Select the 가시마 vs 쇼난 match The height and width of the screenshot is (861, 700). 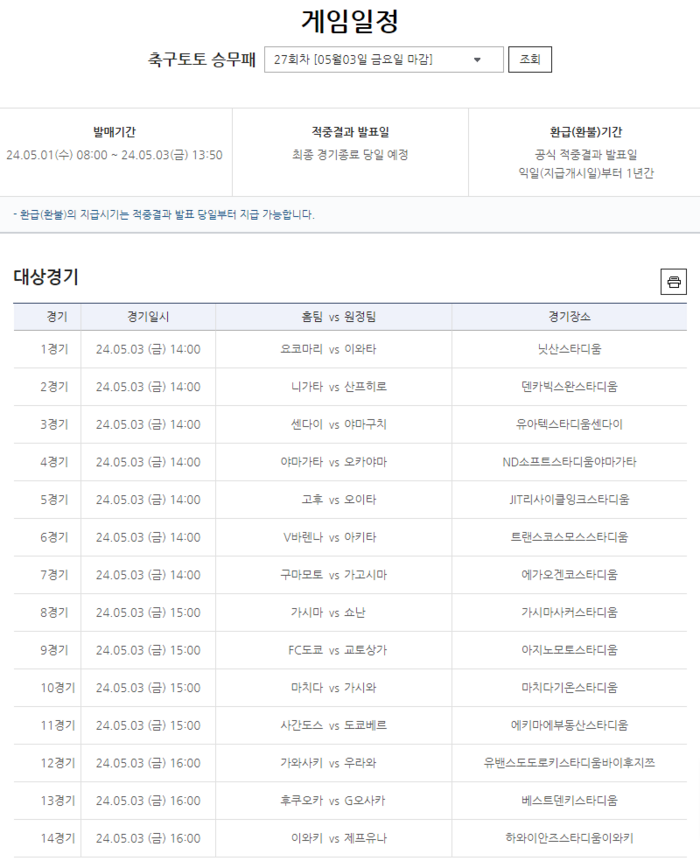[333, 612]
